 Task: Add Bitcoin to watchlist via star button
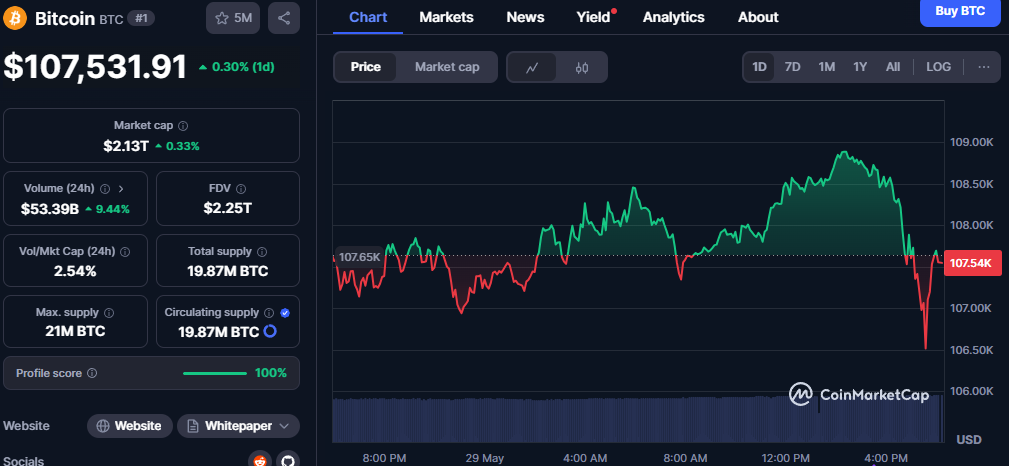point(233,18)
